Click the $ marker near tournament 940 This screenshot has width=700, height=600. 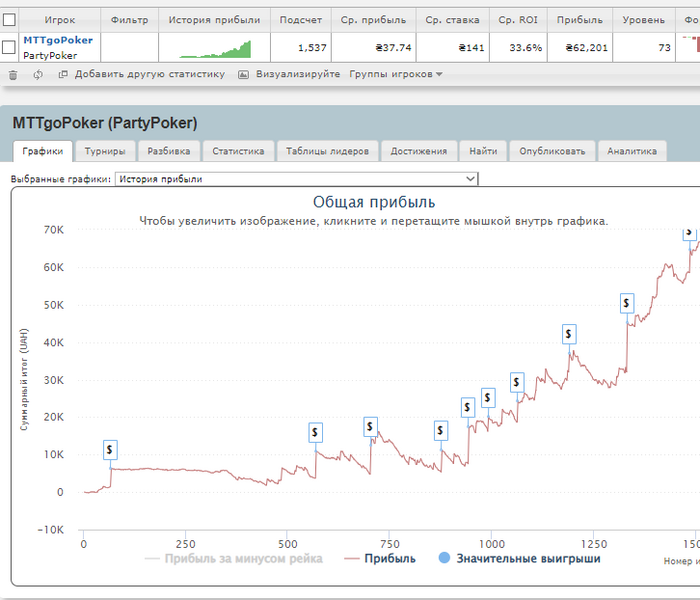click(x=468, y=407)
